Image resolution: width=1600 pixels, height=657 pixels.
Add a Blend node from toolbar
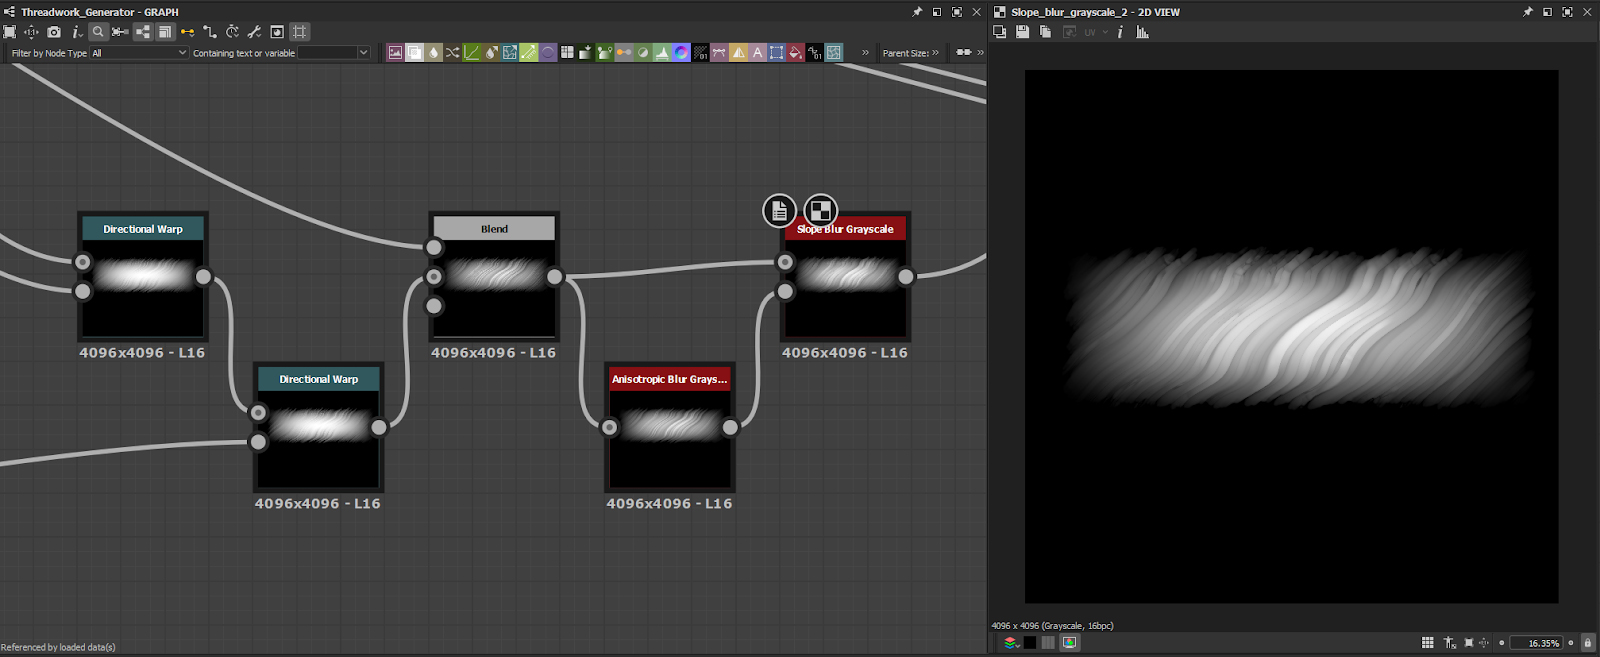(414, 52)
